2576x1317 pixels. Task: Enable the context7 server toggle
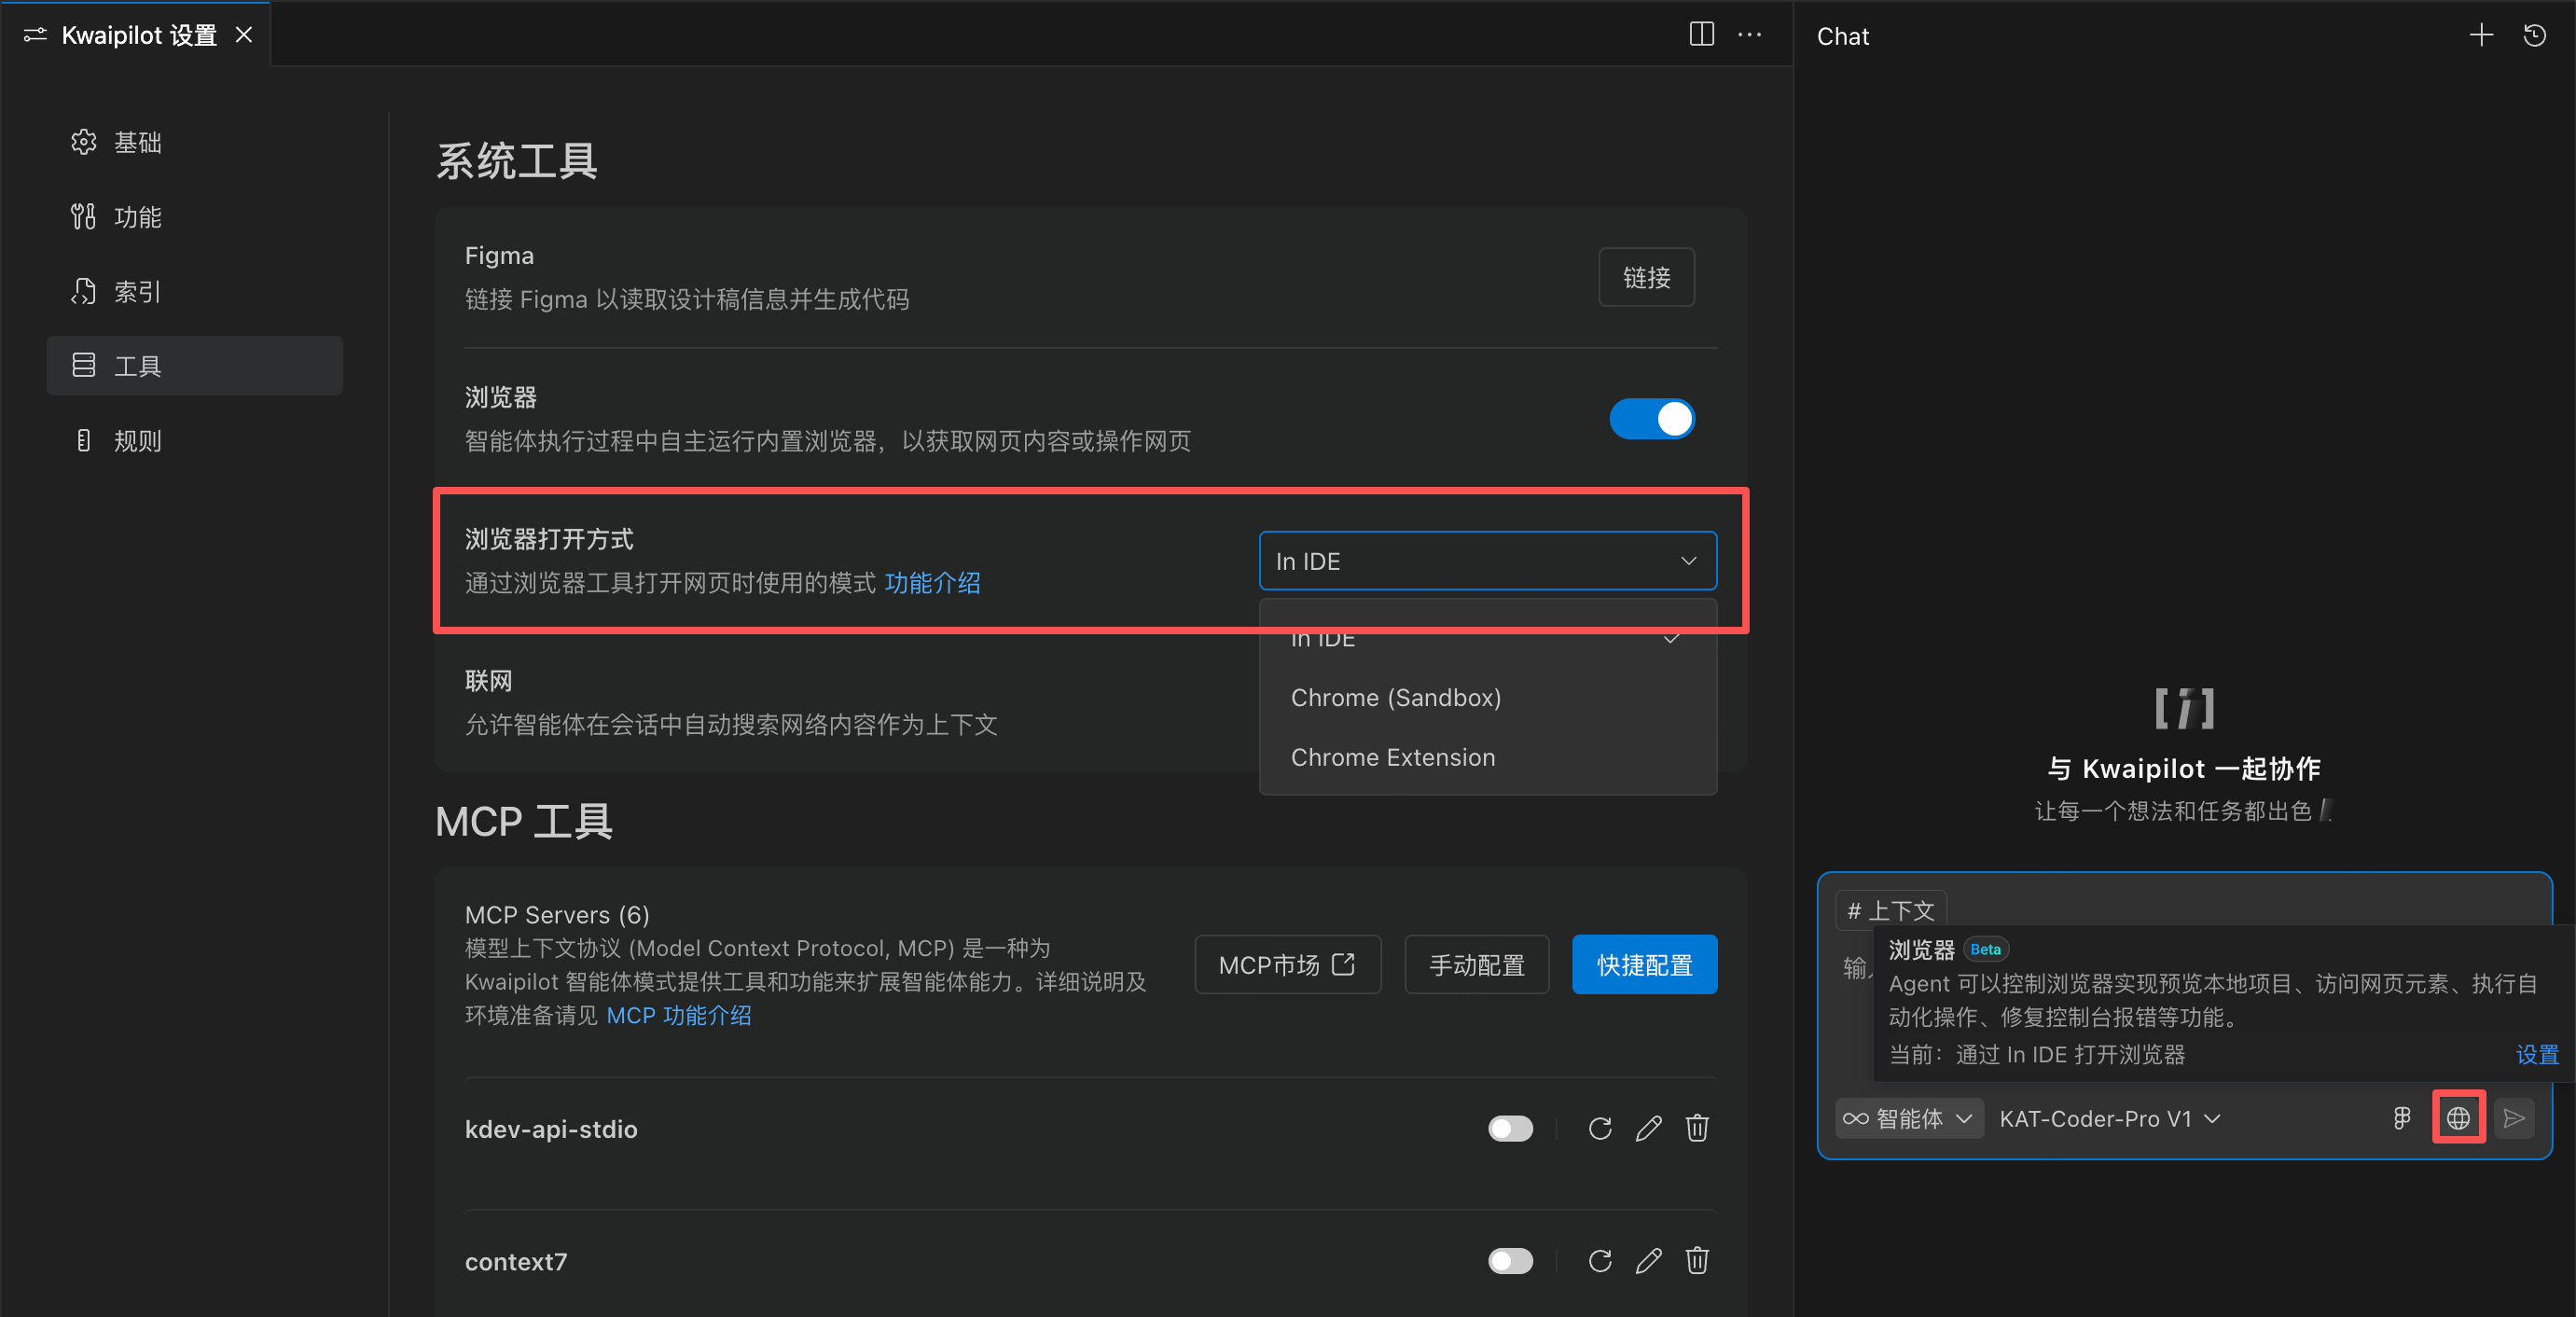[1511, 1261]
